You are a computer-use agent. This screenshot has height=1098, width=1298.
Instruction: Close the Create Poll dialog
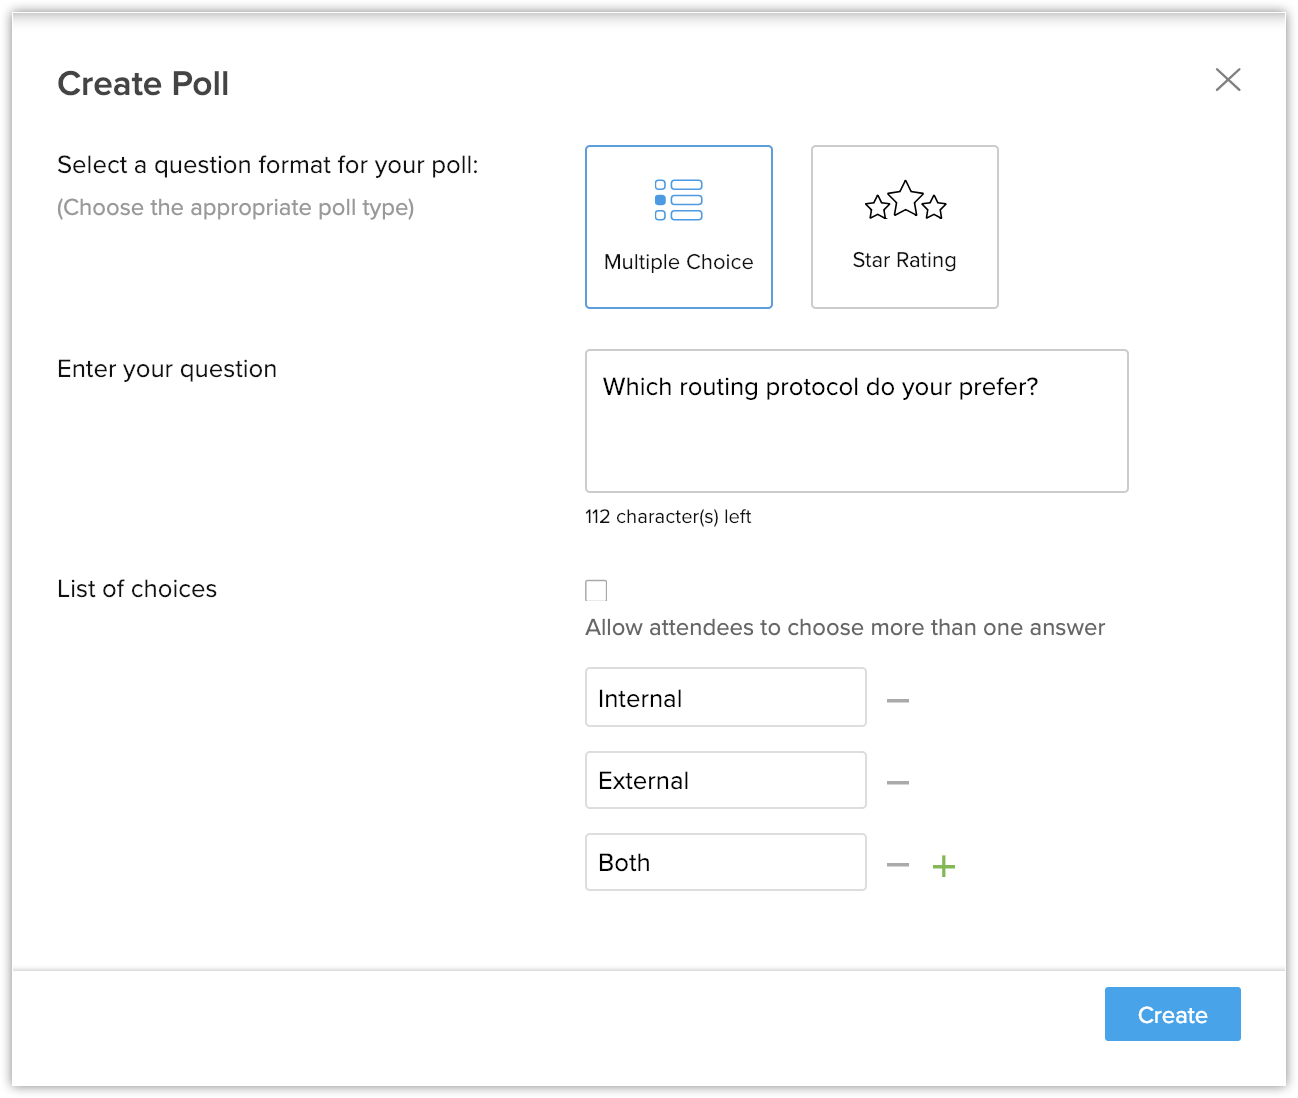pyautogui.click(x=1228, y=80)
